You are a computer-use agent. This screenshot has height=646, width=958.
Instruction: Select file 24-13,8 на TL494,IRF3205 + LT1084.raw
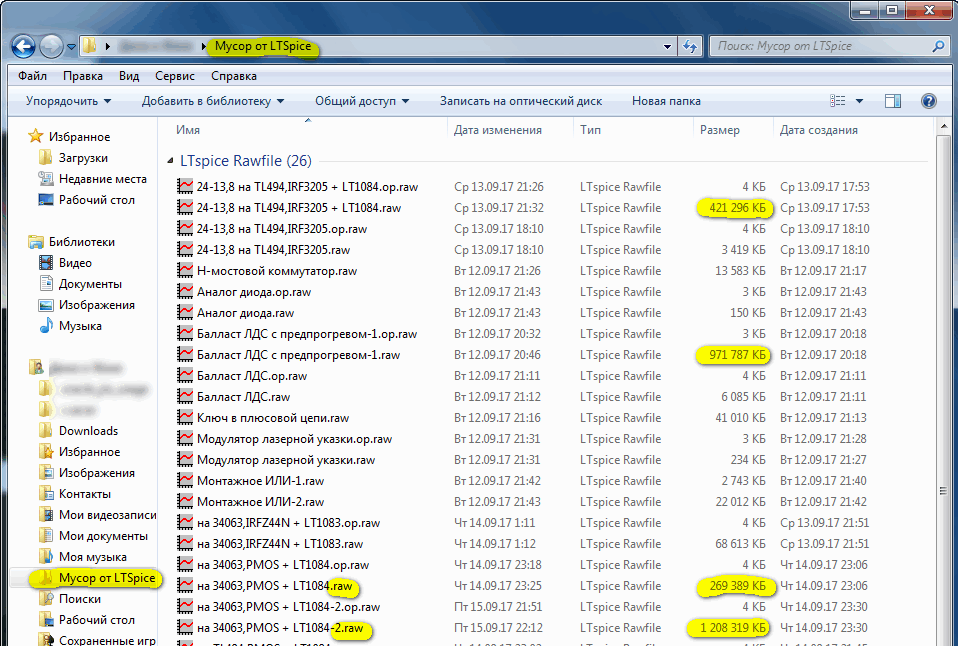pos(299,208)
